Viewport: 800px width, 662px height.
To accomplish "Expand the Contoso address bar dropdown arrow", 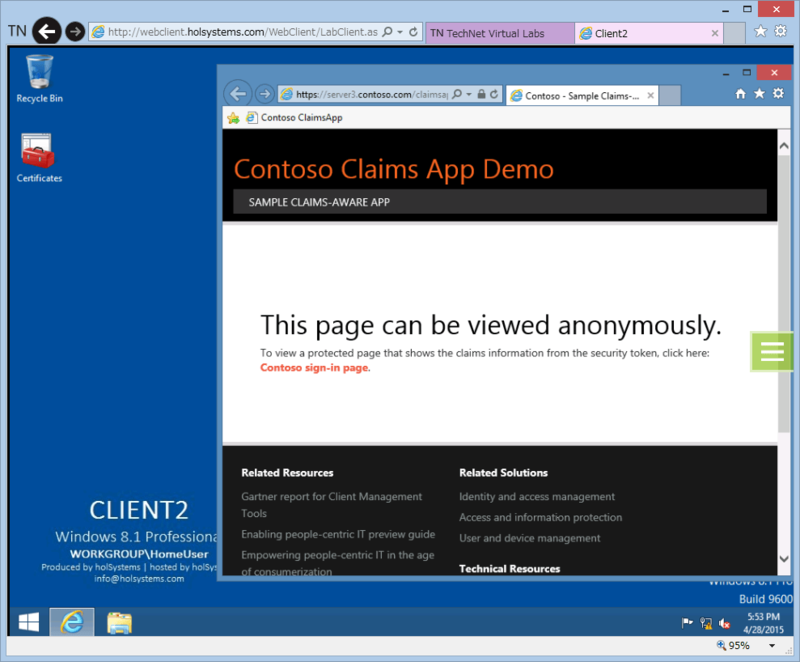I will point(469,94).
